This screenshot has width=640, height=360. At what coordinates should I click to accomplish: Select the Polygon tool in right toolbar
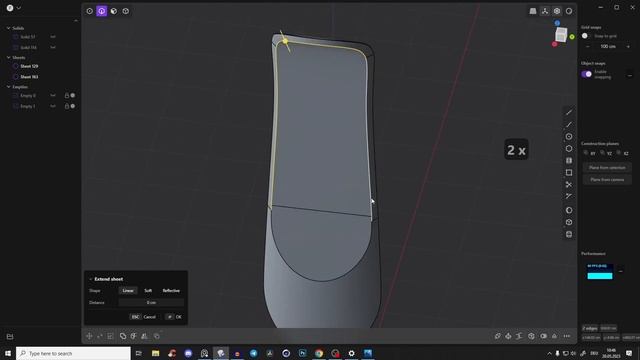tap(569, 149)
